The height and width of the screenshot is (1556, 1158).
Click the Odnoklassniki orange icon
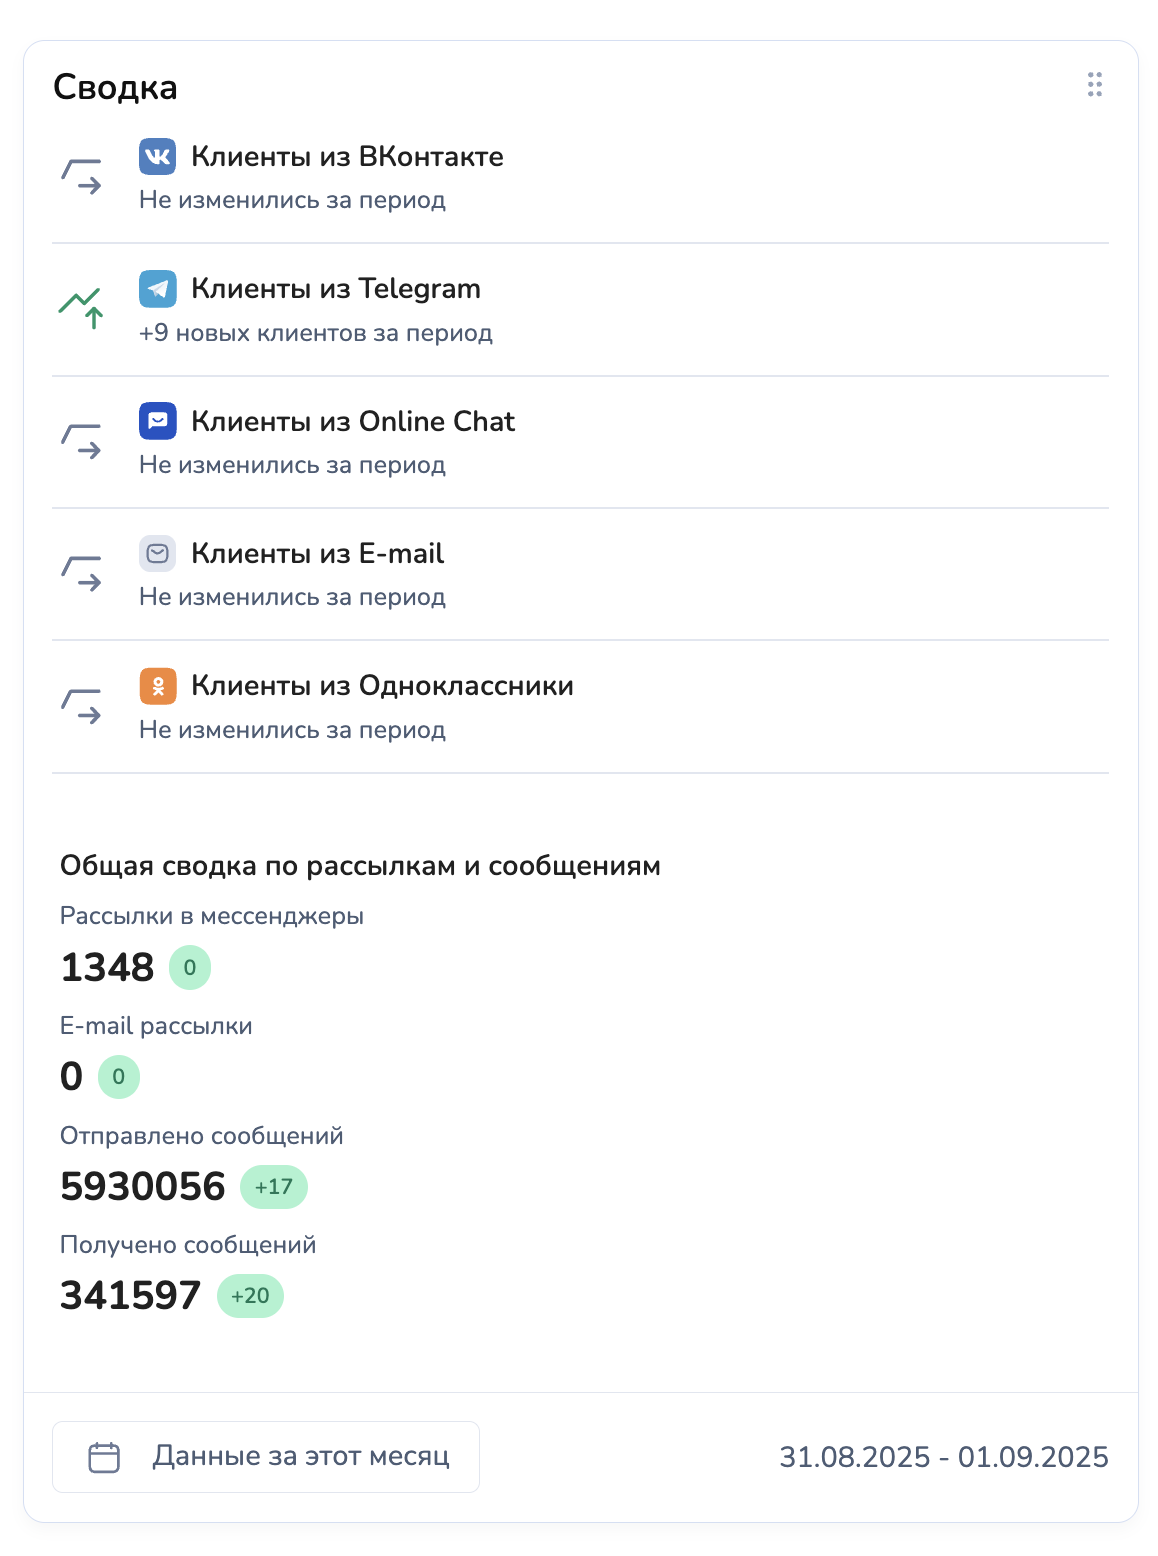click(x=157, y=686)
